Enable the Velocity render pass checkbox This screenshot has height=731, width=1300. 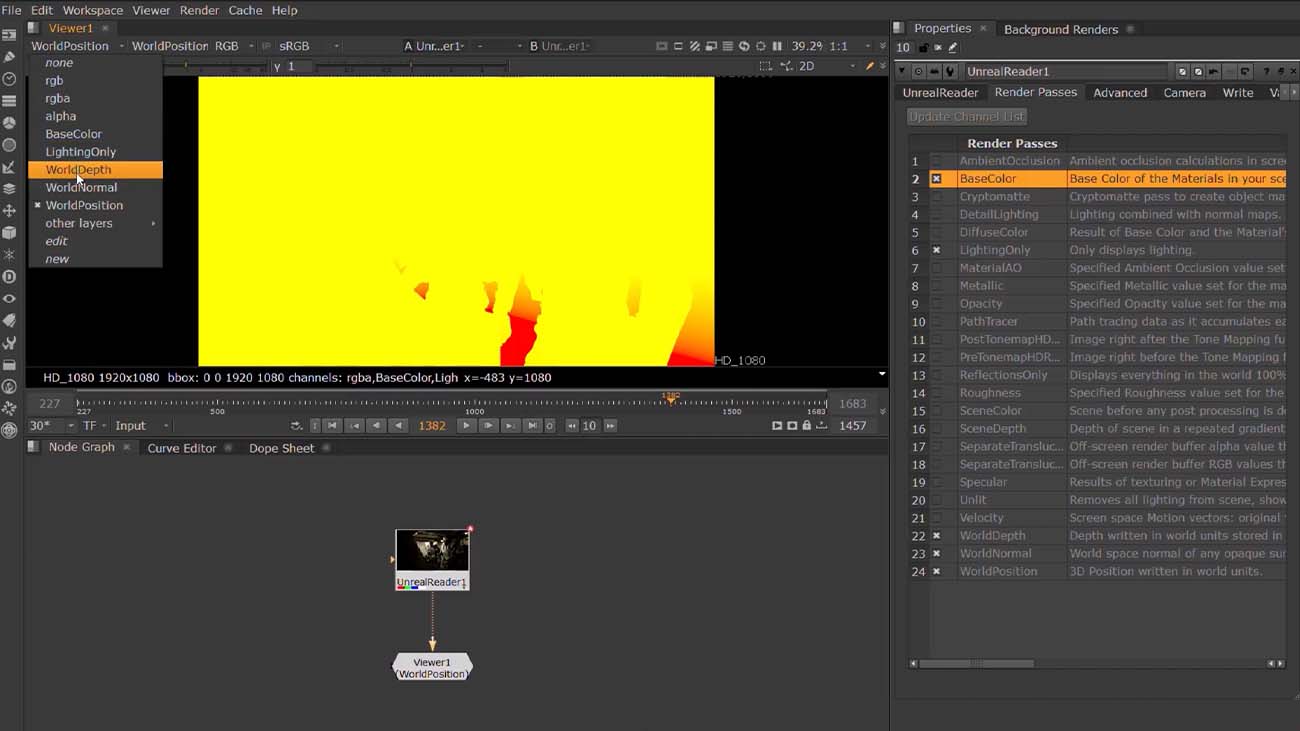pyautogui.click(x=936, y=518)
